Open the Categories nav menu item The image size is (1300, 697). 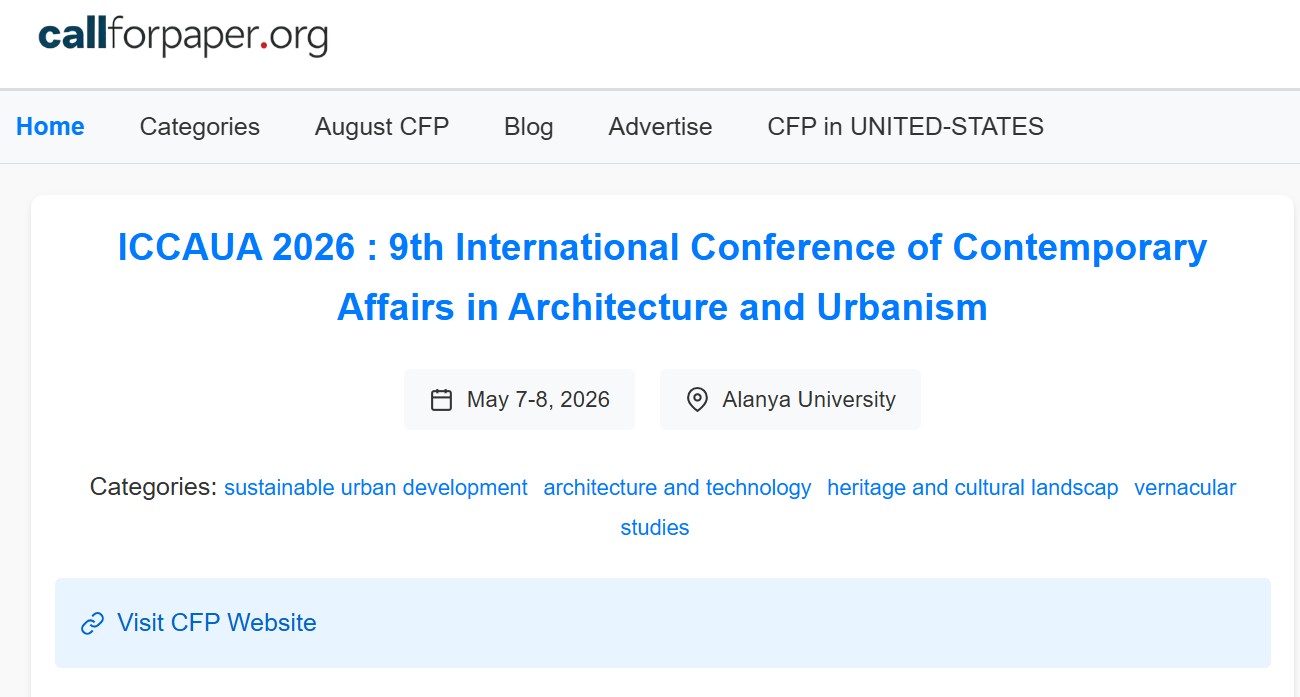coord(199,127)
